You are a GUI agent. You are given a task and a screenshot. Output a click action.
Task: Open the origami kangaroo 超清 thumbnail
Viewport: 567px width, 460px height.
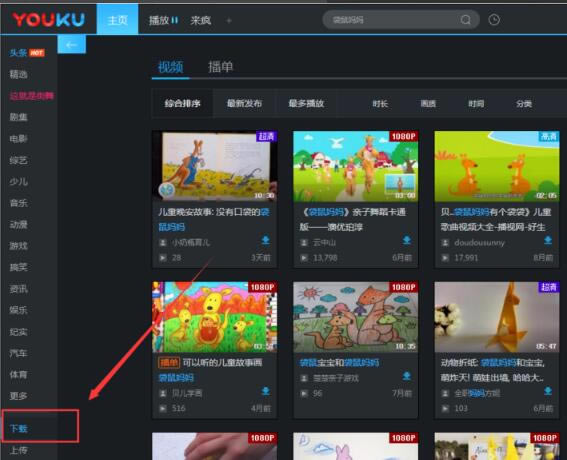(497, 317)
